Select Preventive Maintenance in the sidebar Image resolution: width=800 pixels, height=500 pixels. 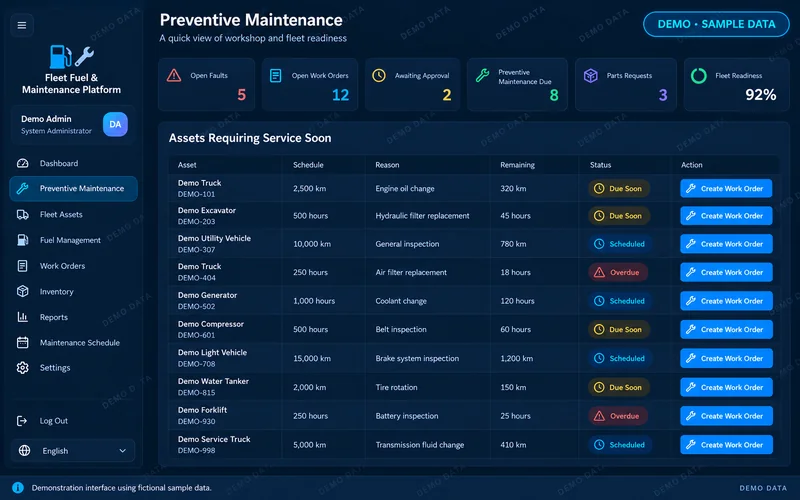(x=73, y=189)
